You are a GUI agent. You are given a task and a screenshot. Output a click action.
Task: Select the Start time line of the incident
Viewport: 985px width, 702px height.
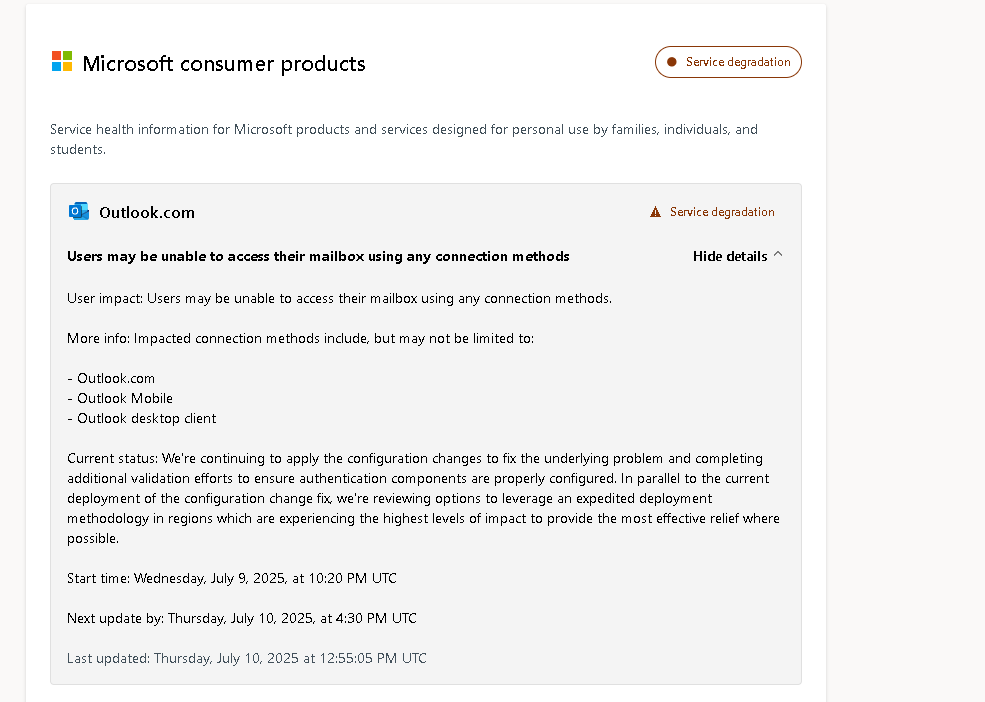[x=231, y=578]
